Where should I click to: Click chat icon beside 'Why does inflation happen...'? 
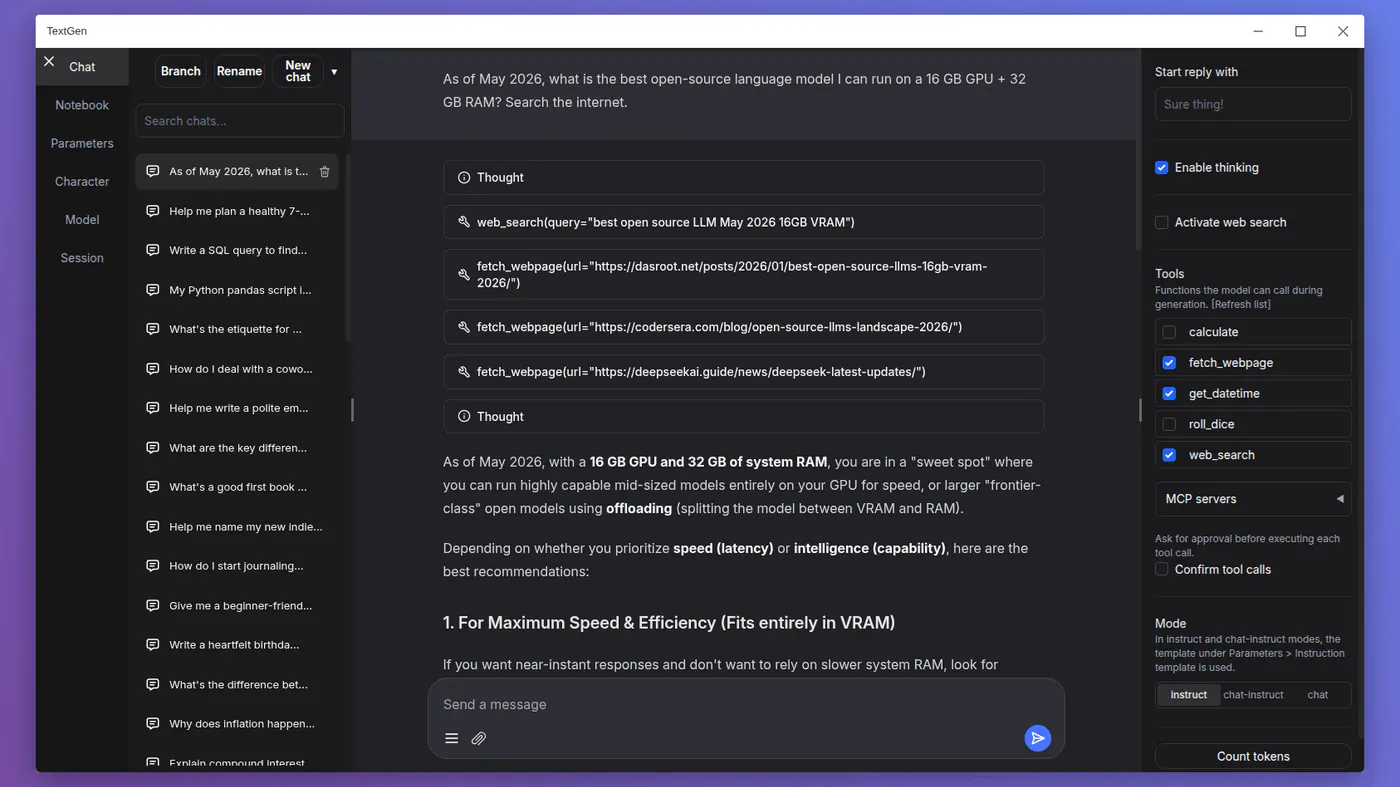(x=153, y=723)
